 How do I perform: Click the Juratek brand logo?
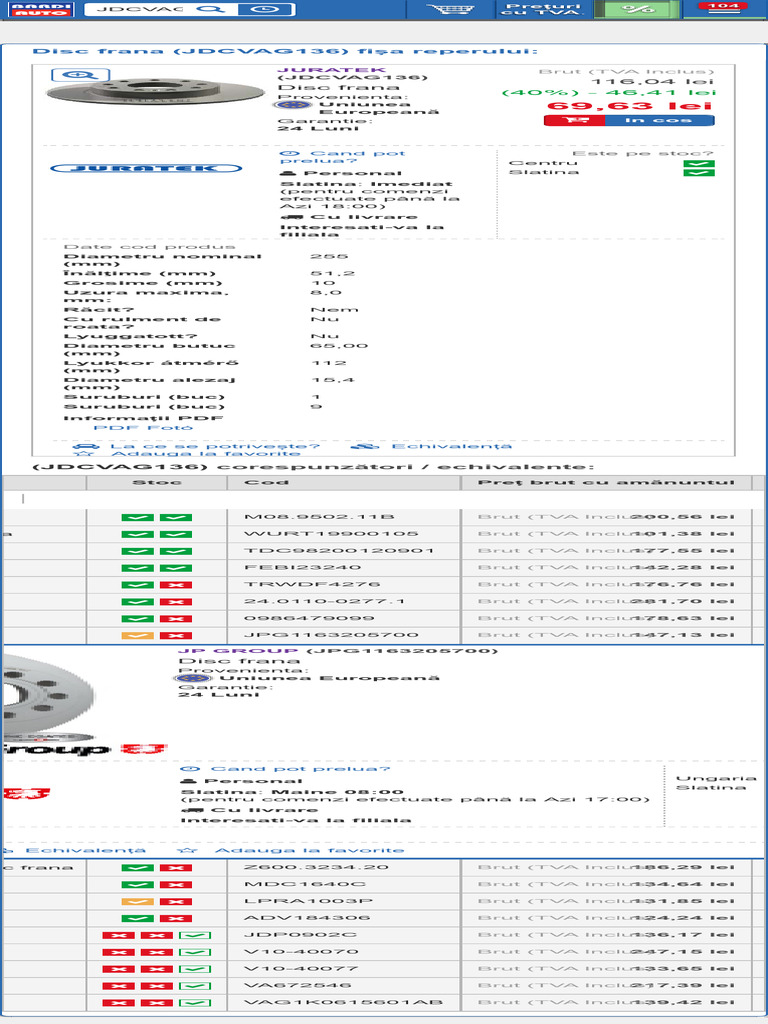point(146,168)
